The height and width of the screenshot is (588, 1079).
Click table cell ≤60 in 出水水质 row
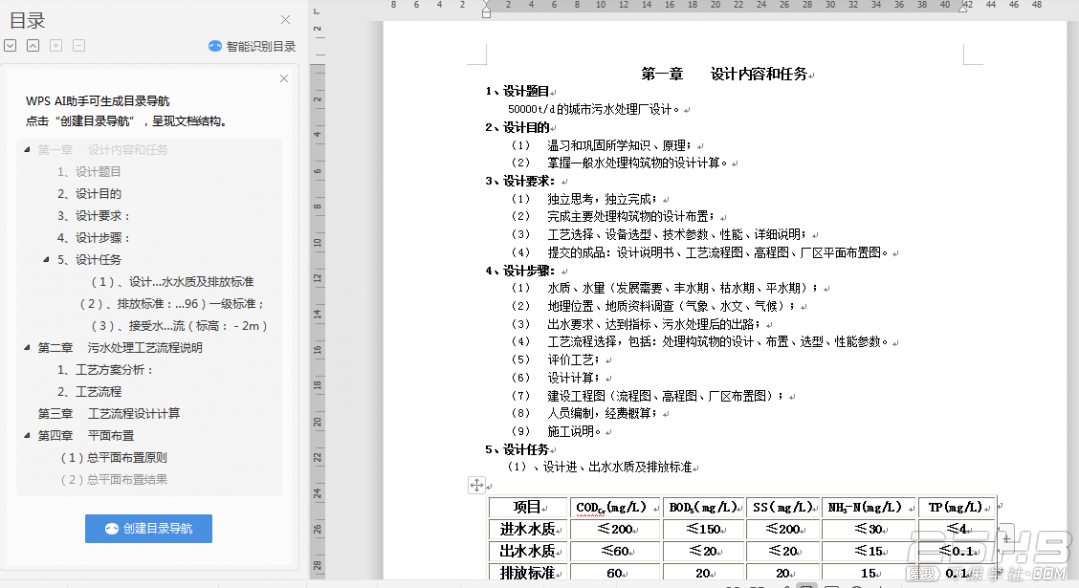(615, 551)
